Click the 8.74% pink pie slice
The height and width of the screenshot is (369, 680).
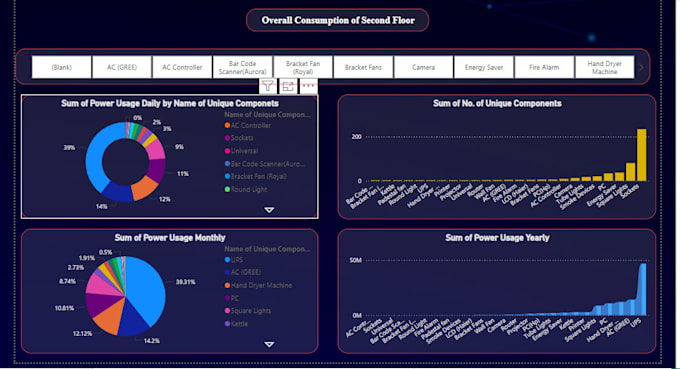pyautogui.click(x=102, y=285)
